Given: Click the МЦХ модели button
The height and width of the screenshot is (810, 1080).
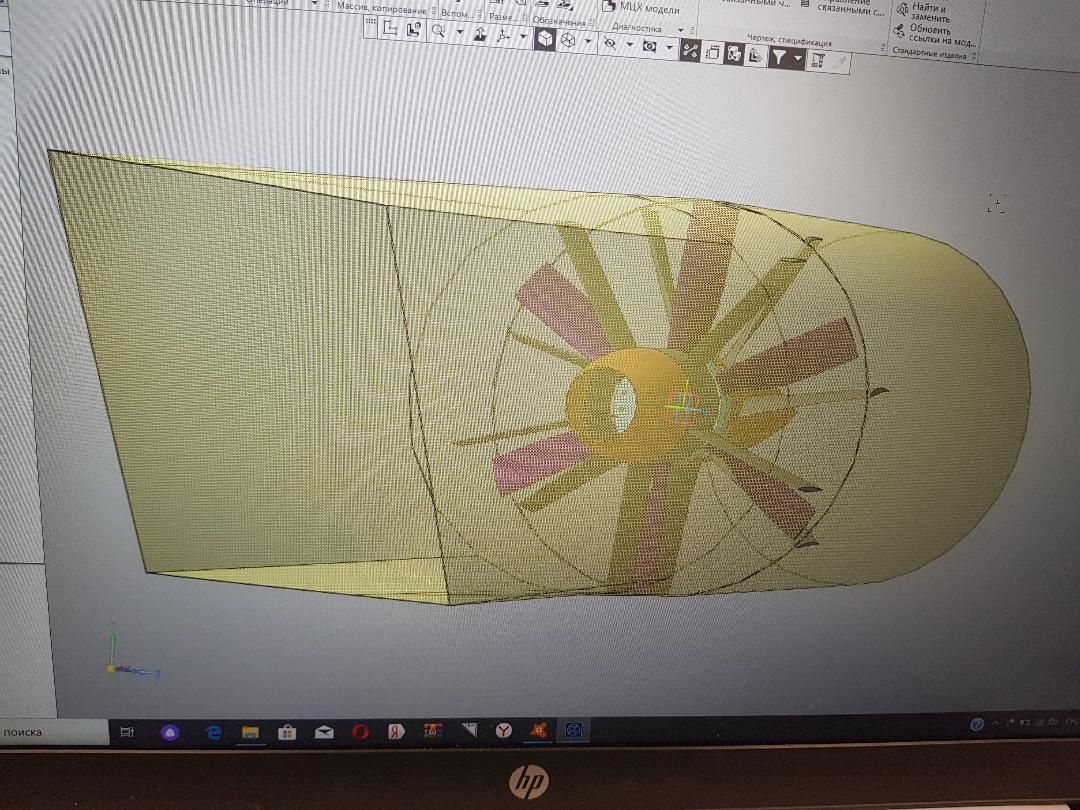Looking at the screenshot, I should (x=640, y=6).
